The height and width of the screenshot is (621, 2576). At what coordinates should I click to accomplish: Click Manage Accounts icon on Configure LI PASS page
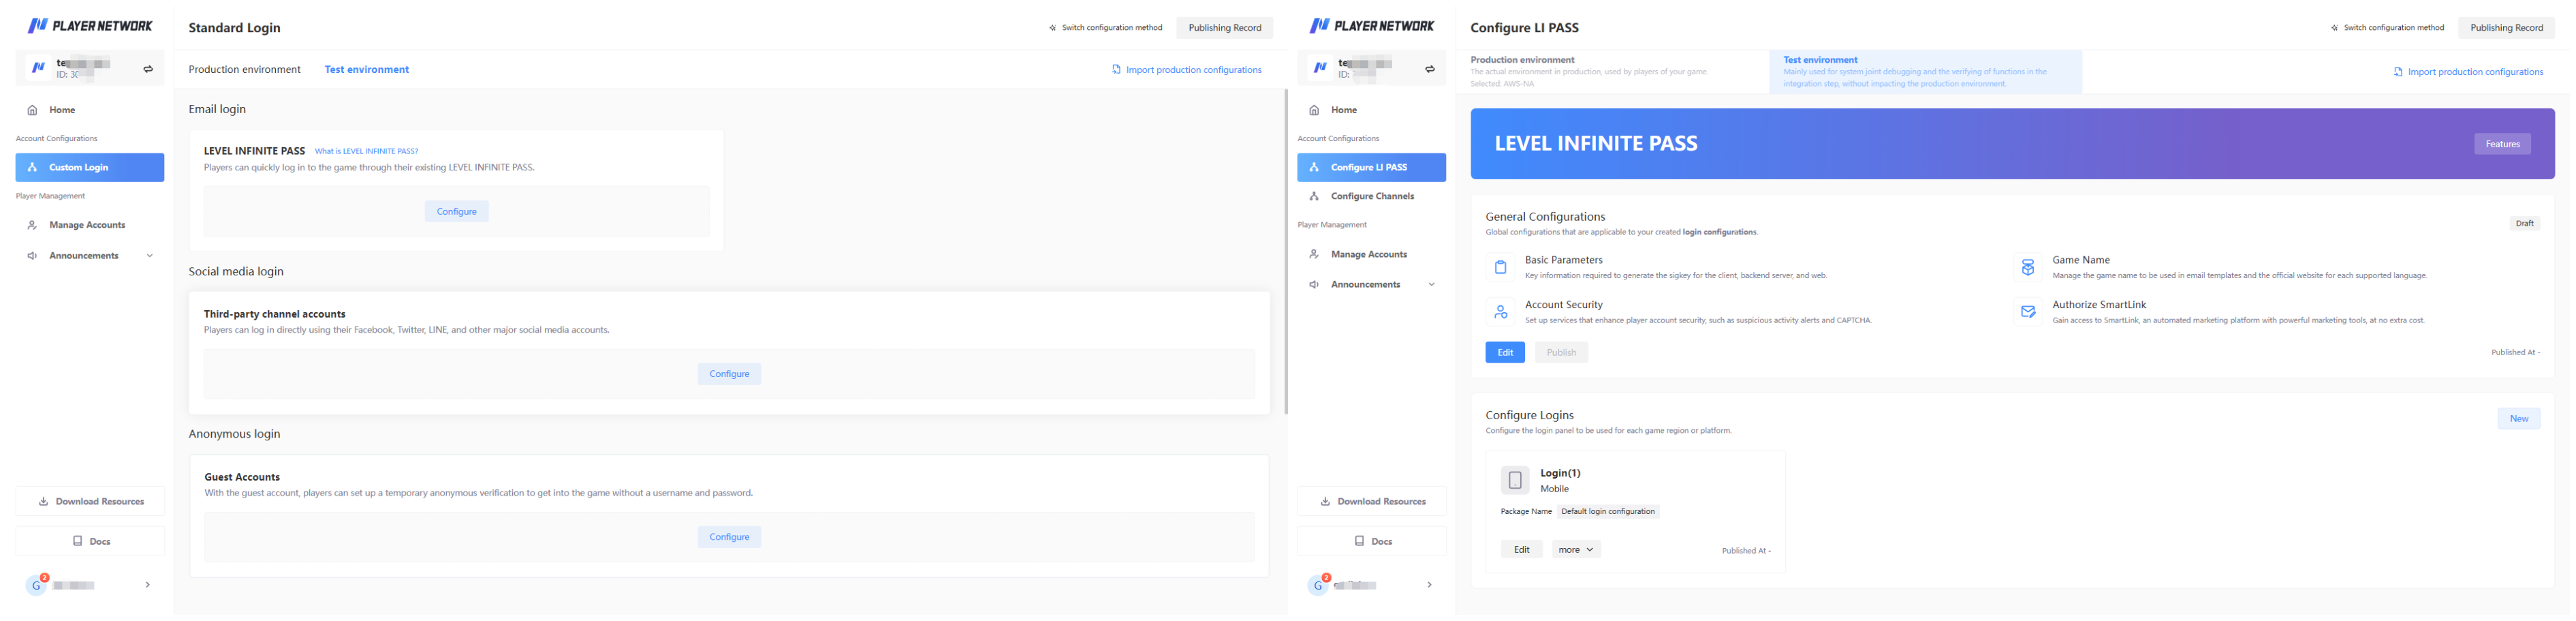1314,254
